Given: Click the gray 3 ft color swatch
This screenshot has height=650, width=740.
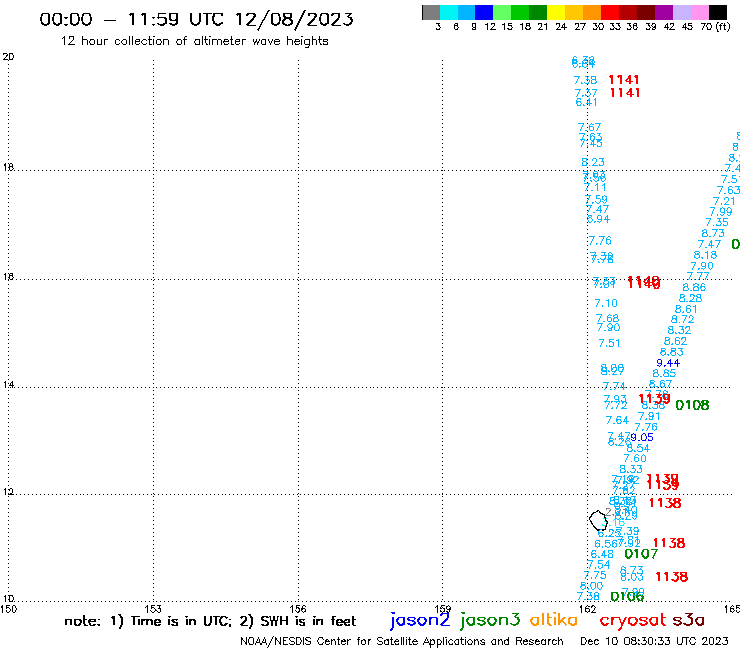Looking at the screenshot, I should [x=431, y=12].
